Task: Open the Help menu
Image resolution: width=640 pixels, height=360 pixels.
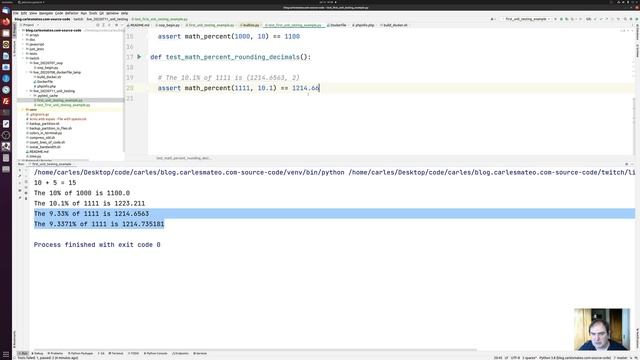Action: coord(124,13)
